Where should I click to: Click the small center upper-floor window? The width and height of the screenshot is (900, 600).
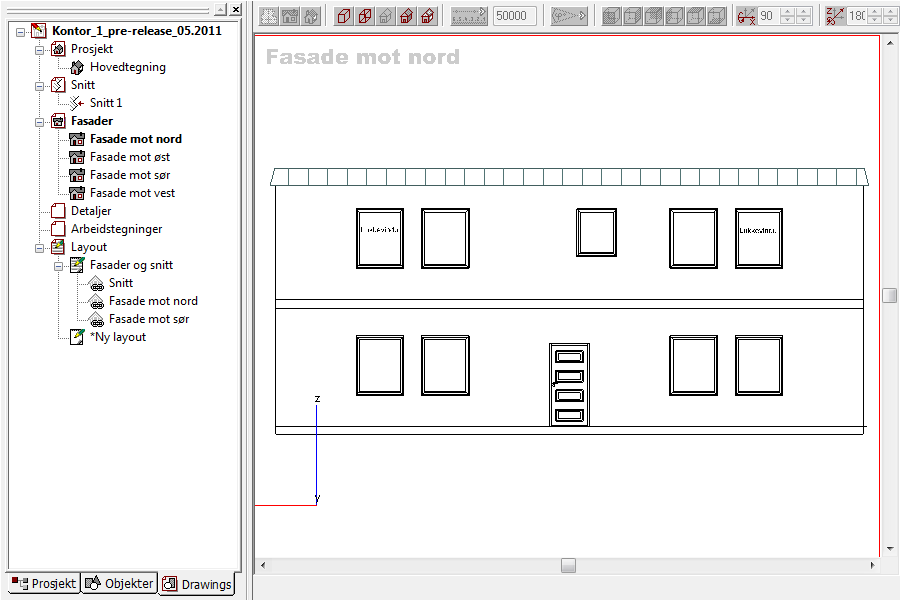click(596, 233)
